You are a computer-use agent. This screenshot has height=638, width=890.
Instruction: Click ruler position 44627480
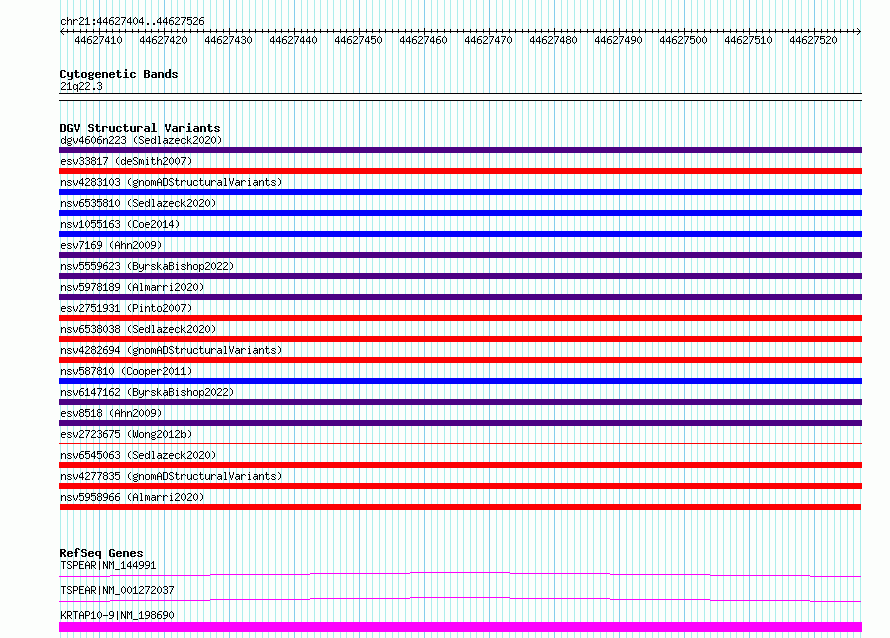pos(553,40)
